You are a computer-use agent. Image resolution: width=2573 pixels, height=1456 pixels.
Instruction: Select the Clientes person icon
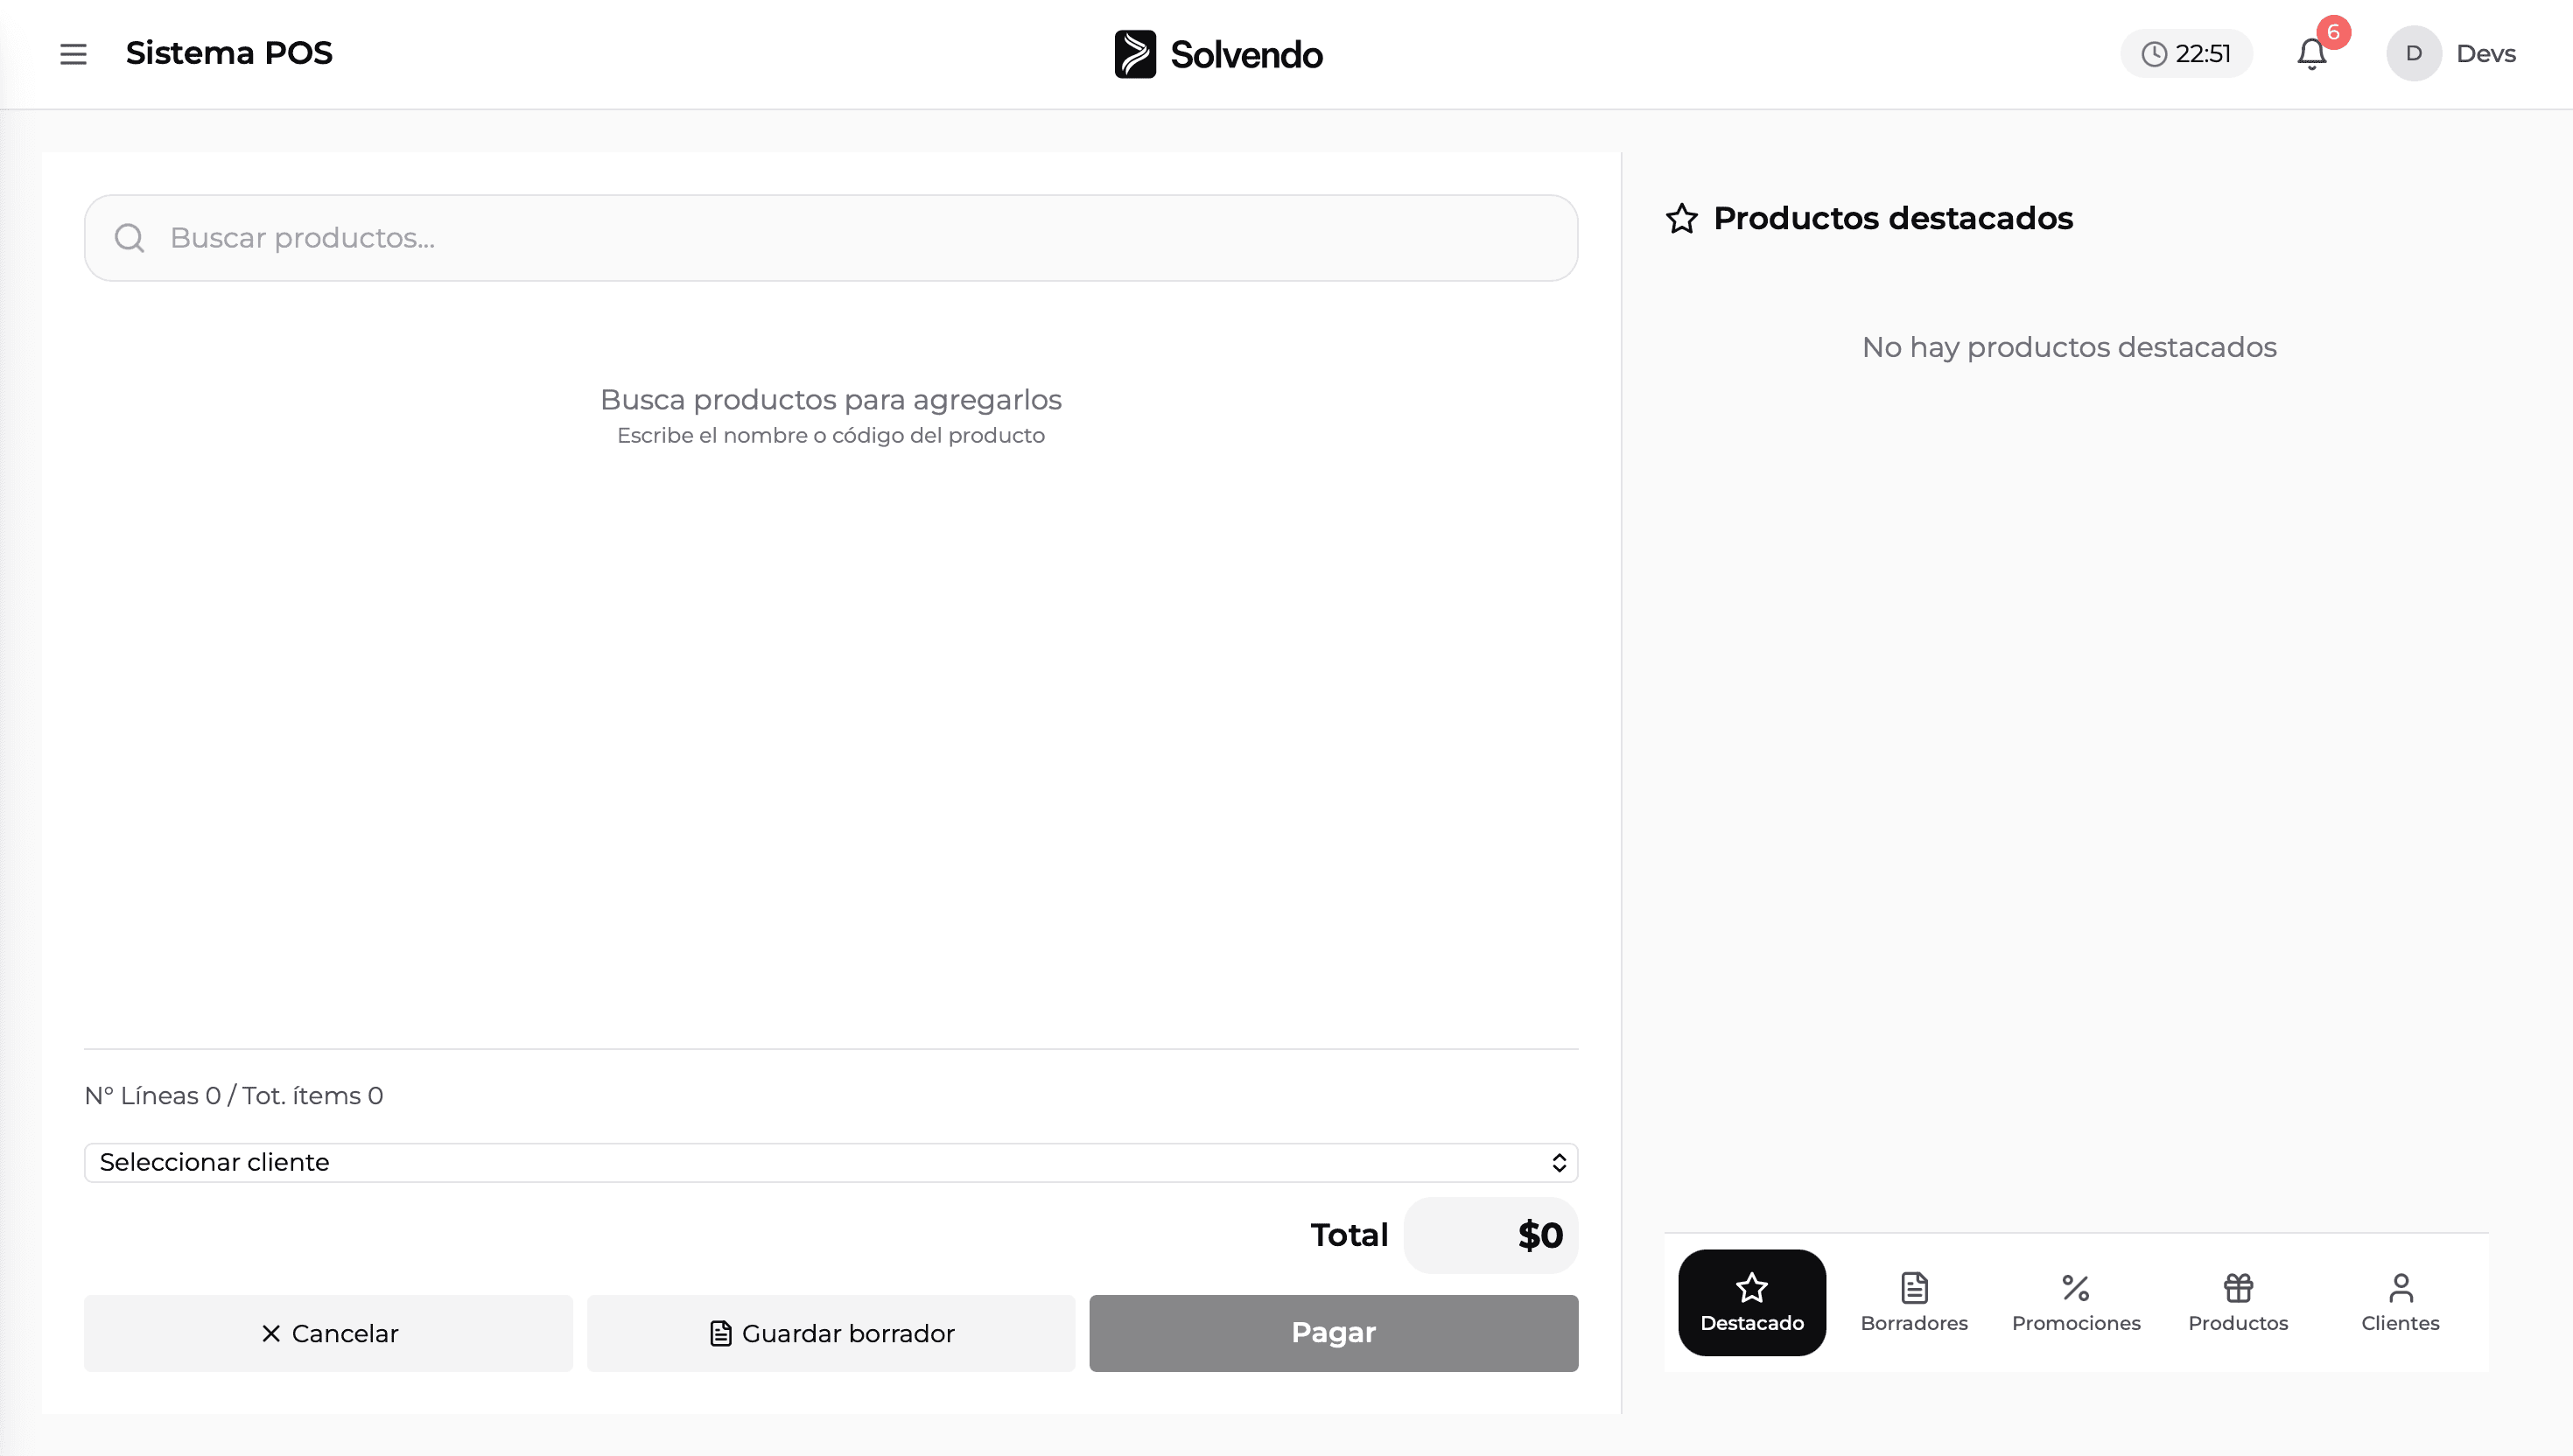coord(2401,1288)
